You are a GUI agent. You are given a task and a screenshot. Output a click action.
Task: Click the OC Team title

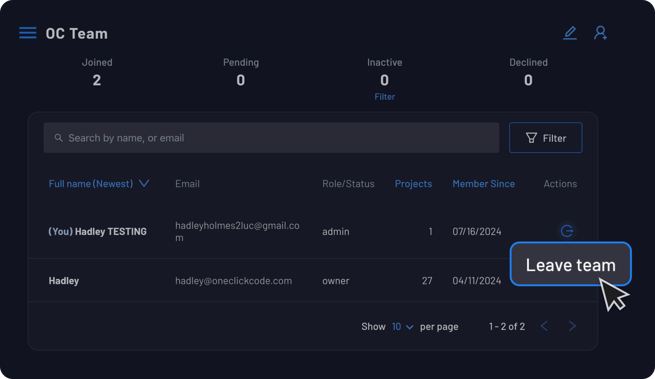click(x=76, y=33)
